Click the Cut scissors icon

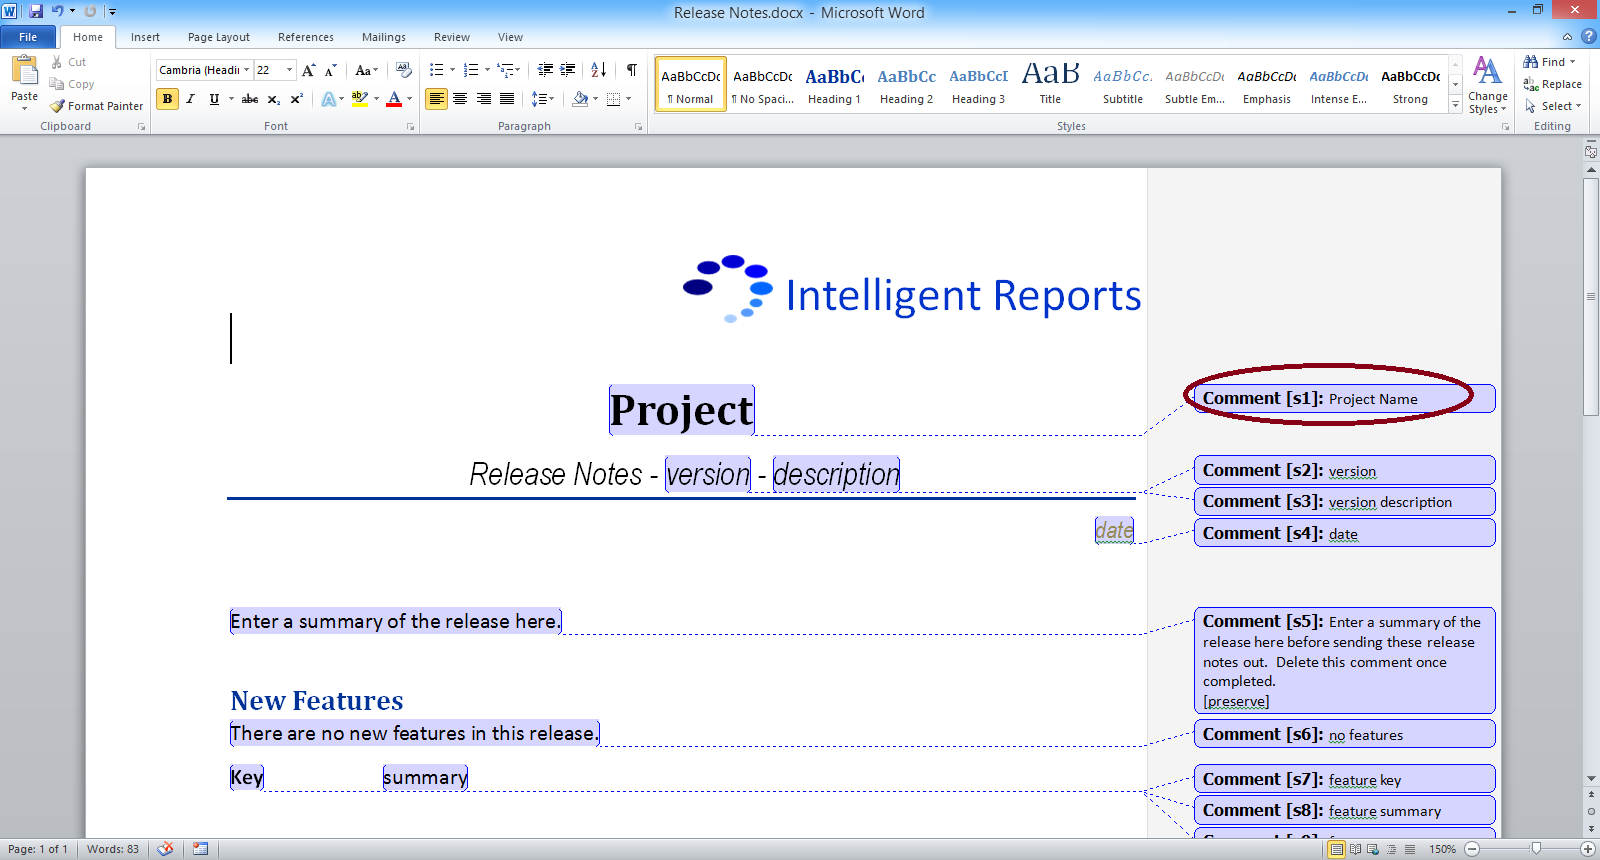coord(57,62)
